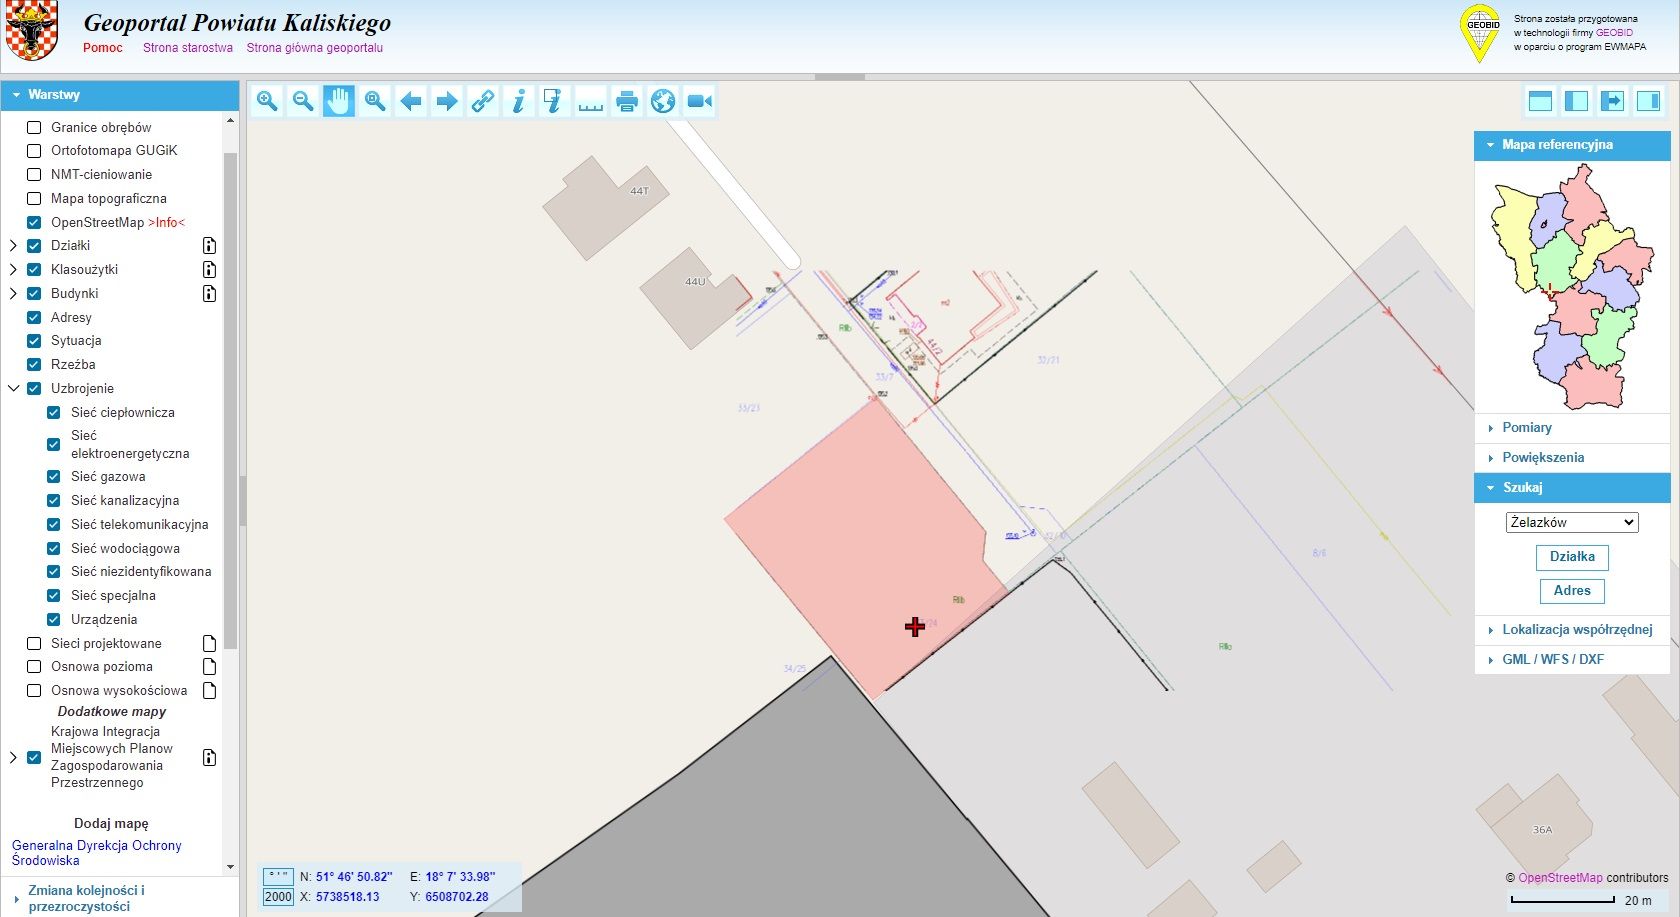This screenshot has width=1680, height=917.
Task: Collapse the Uzbrojenie layer group
Action: coord(13,389)
